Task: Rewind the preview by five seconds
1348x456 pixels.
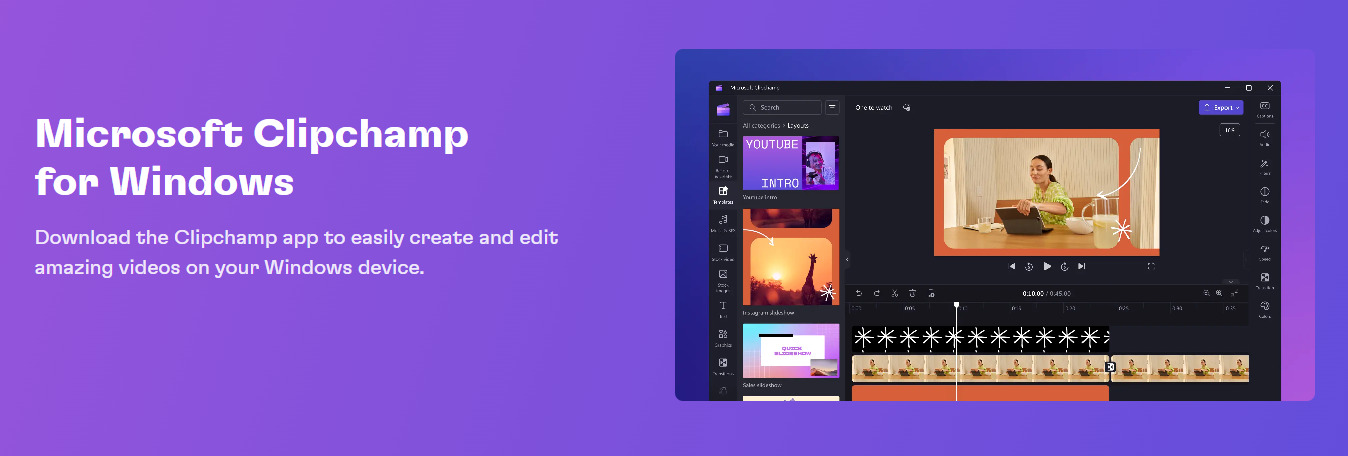Action: click(x=1029, y=266)
